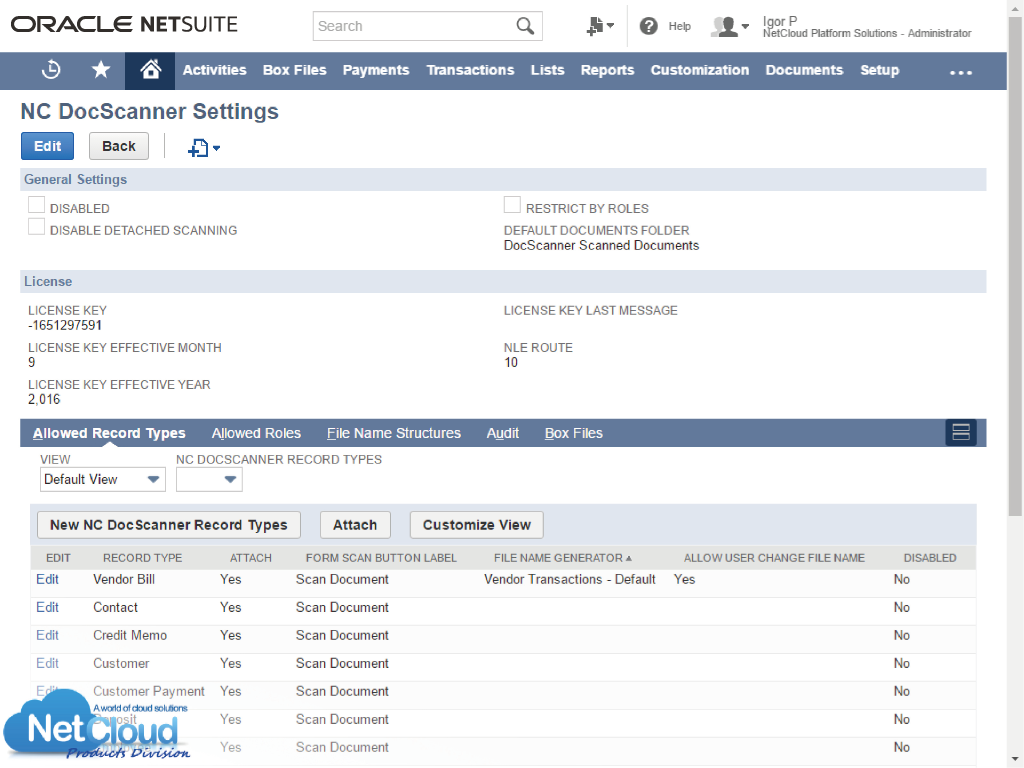Open the Box Files menu
The width and height of the screenshot is (1024, 768).
(295, 70)
